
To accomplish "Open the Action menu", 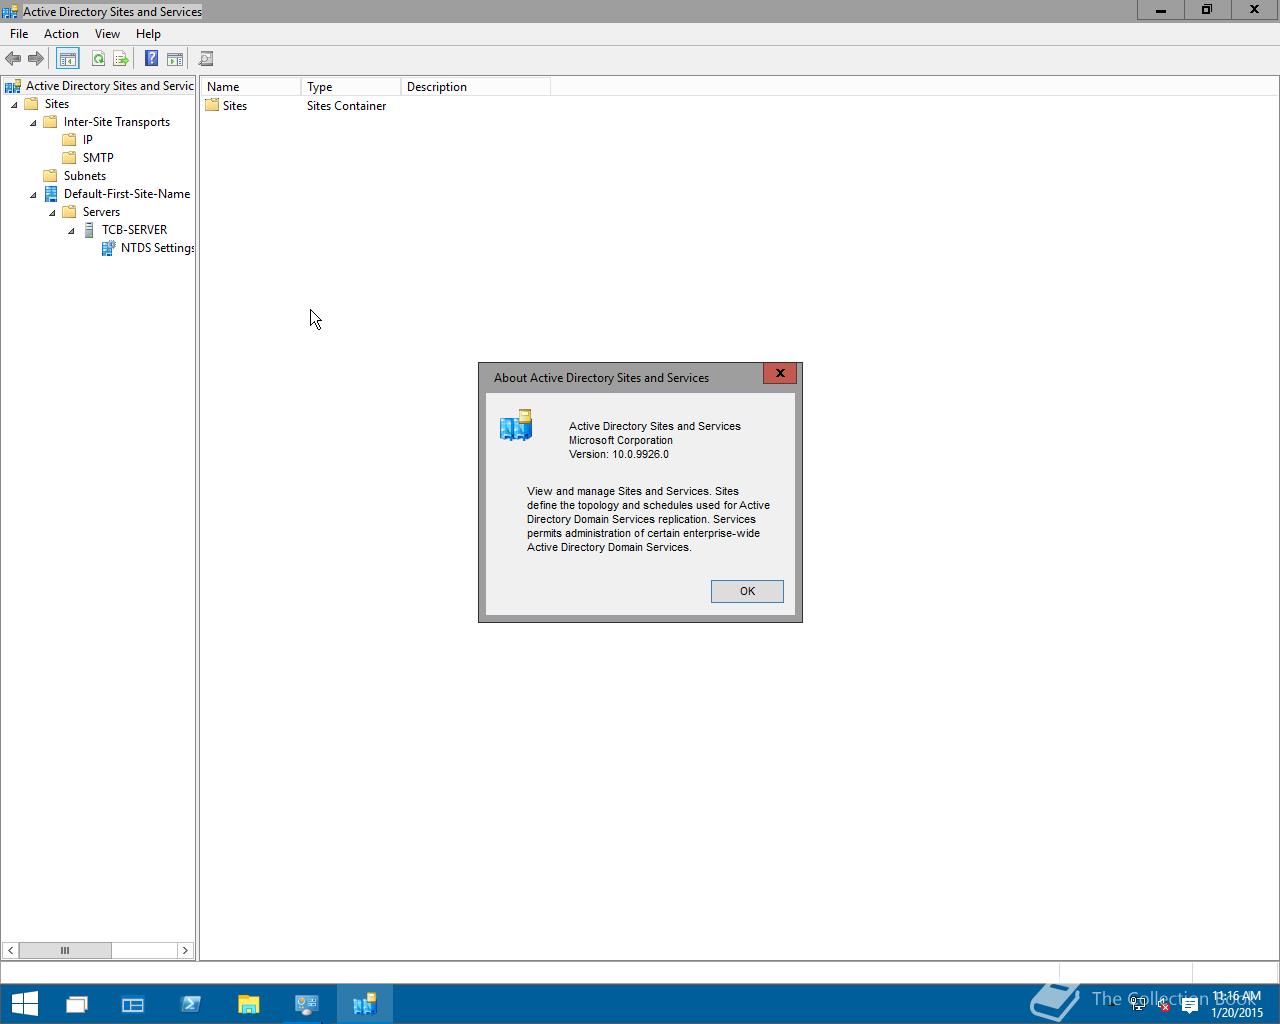I will [61, 34].
